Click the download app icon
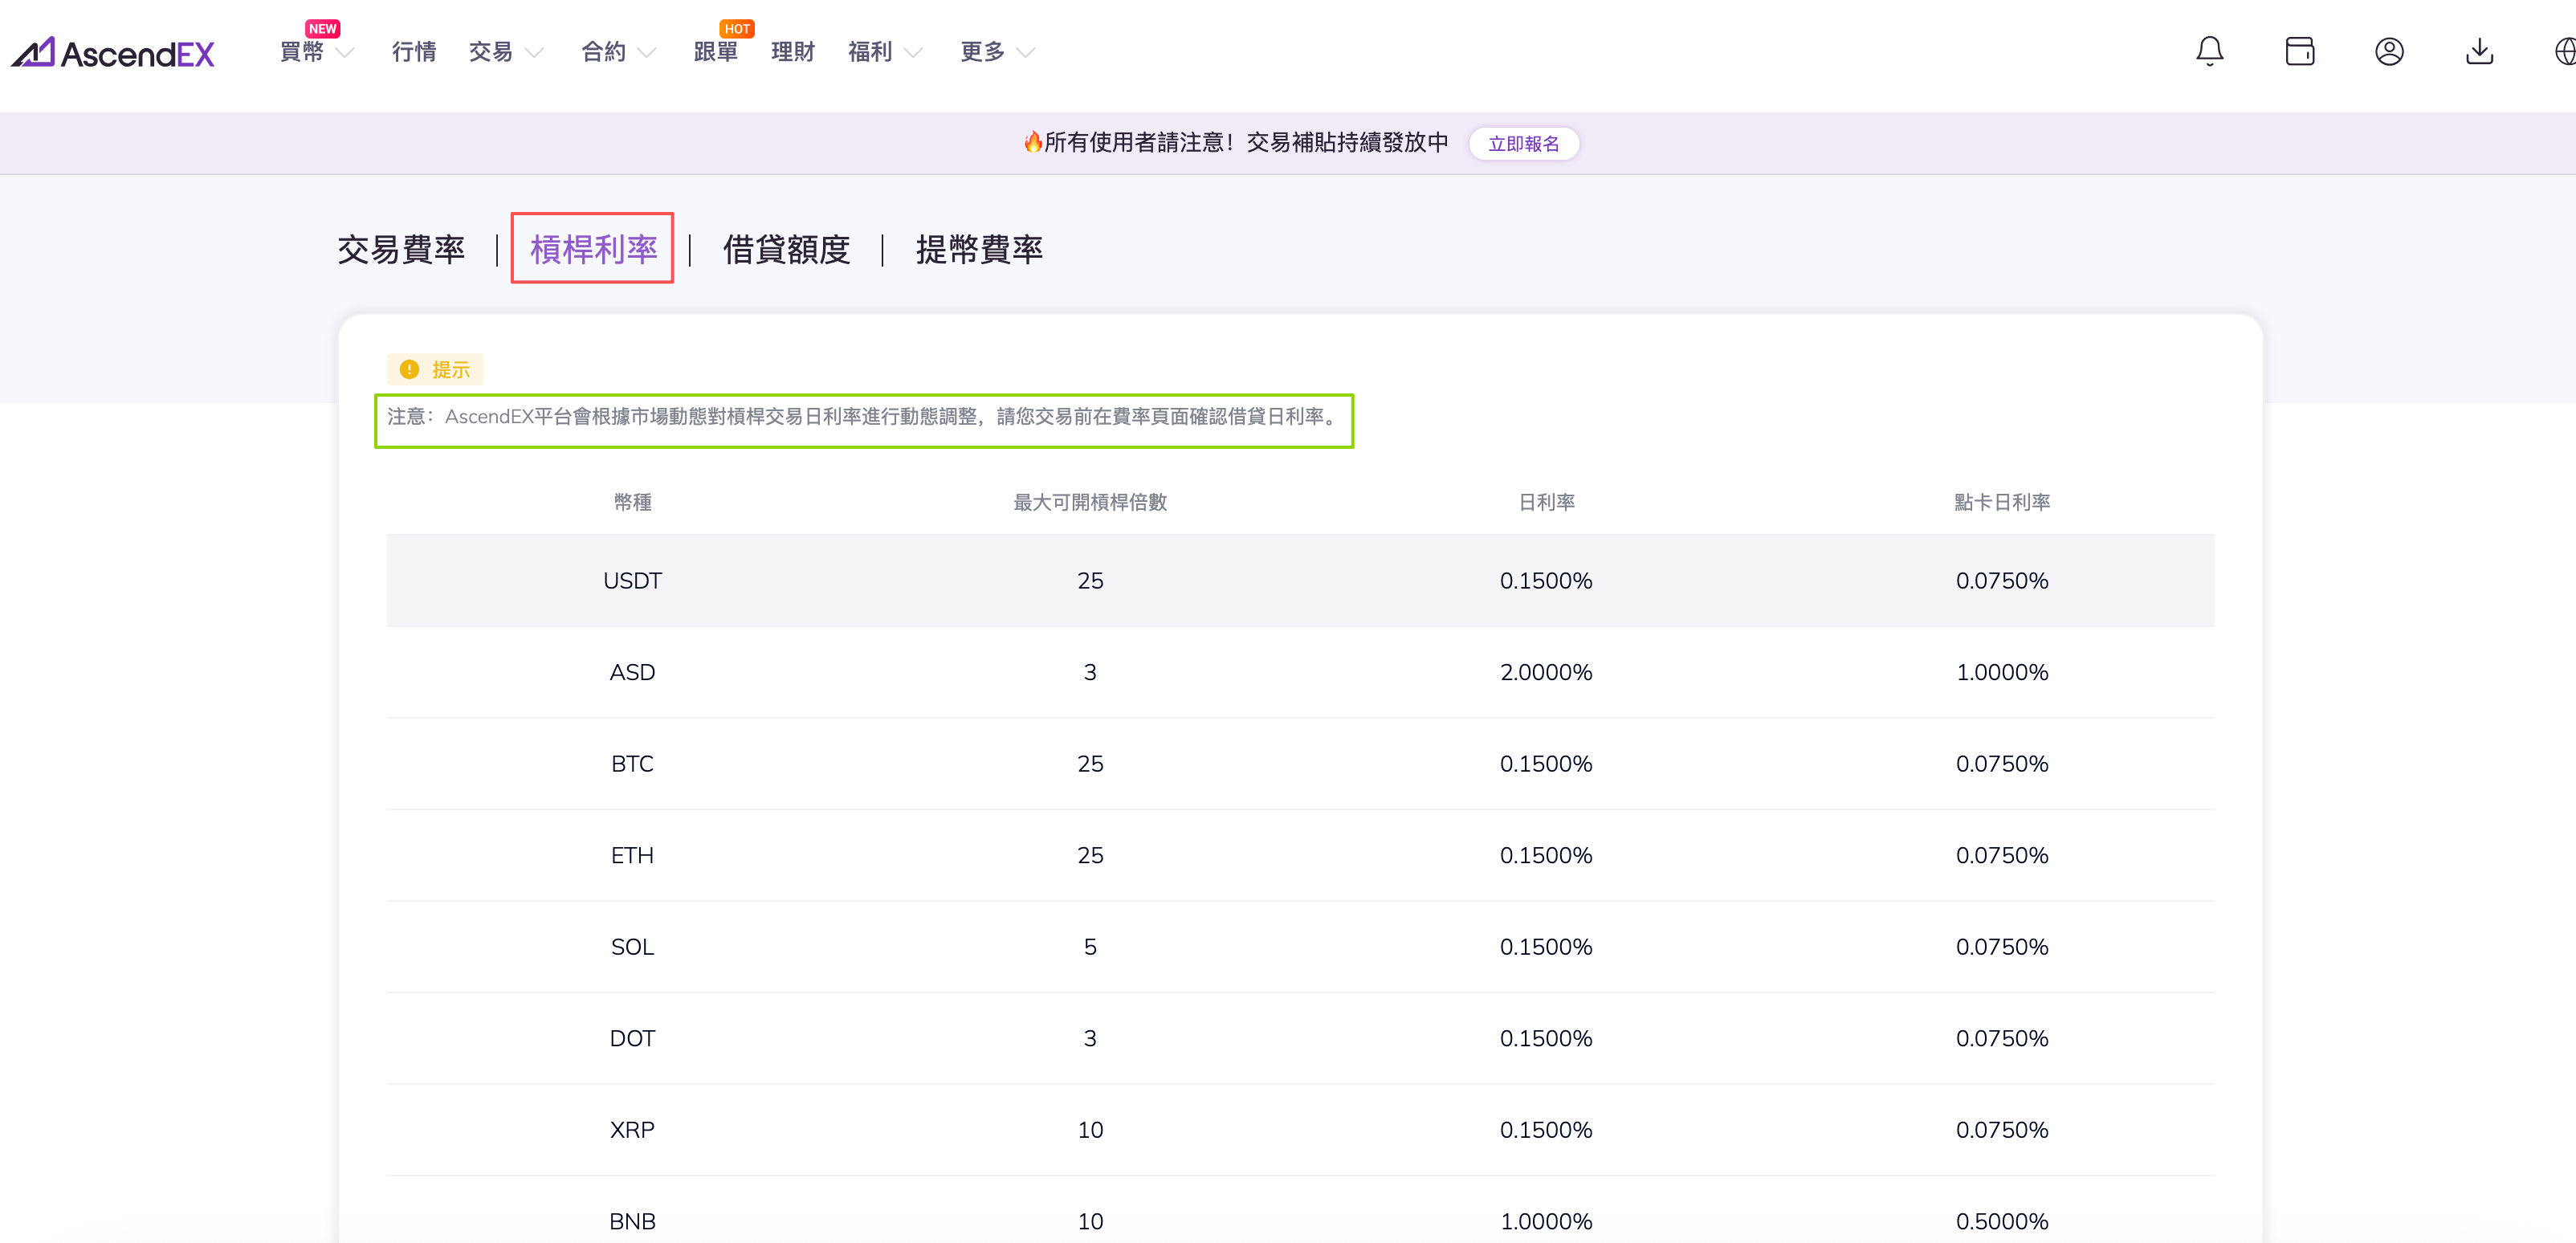This screenshot has height=1243, width=2576. (2479, 51)
